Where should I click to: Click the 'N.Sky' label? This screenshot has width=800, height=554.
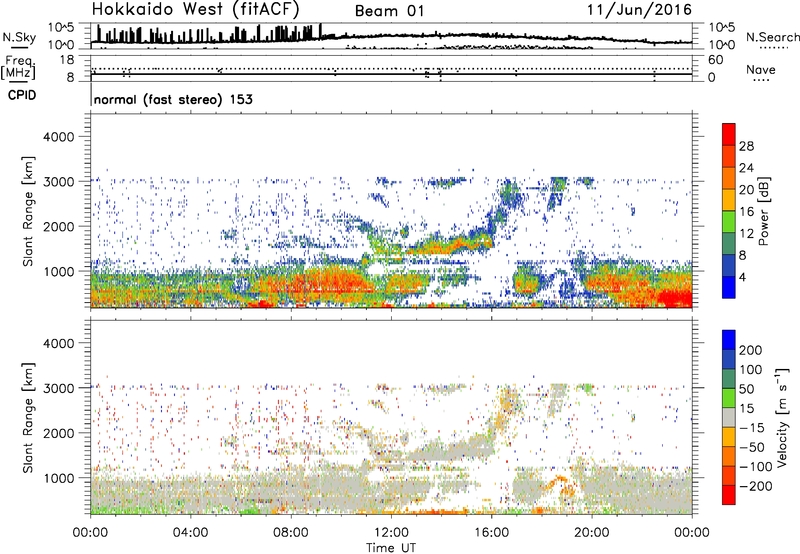pos(19,37)
